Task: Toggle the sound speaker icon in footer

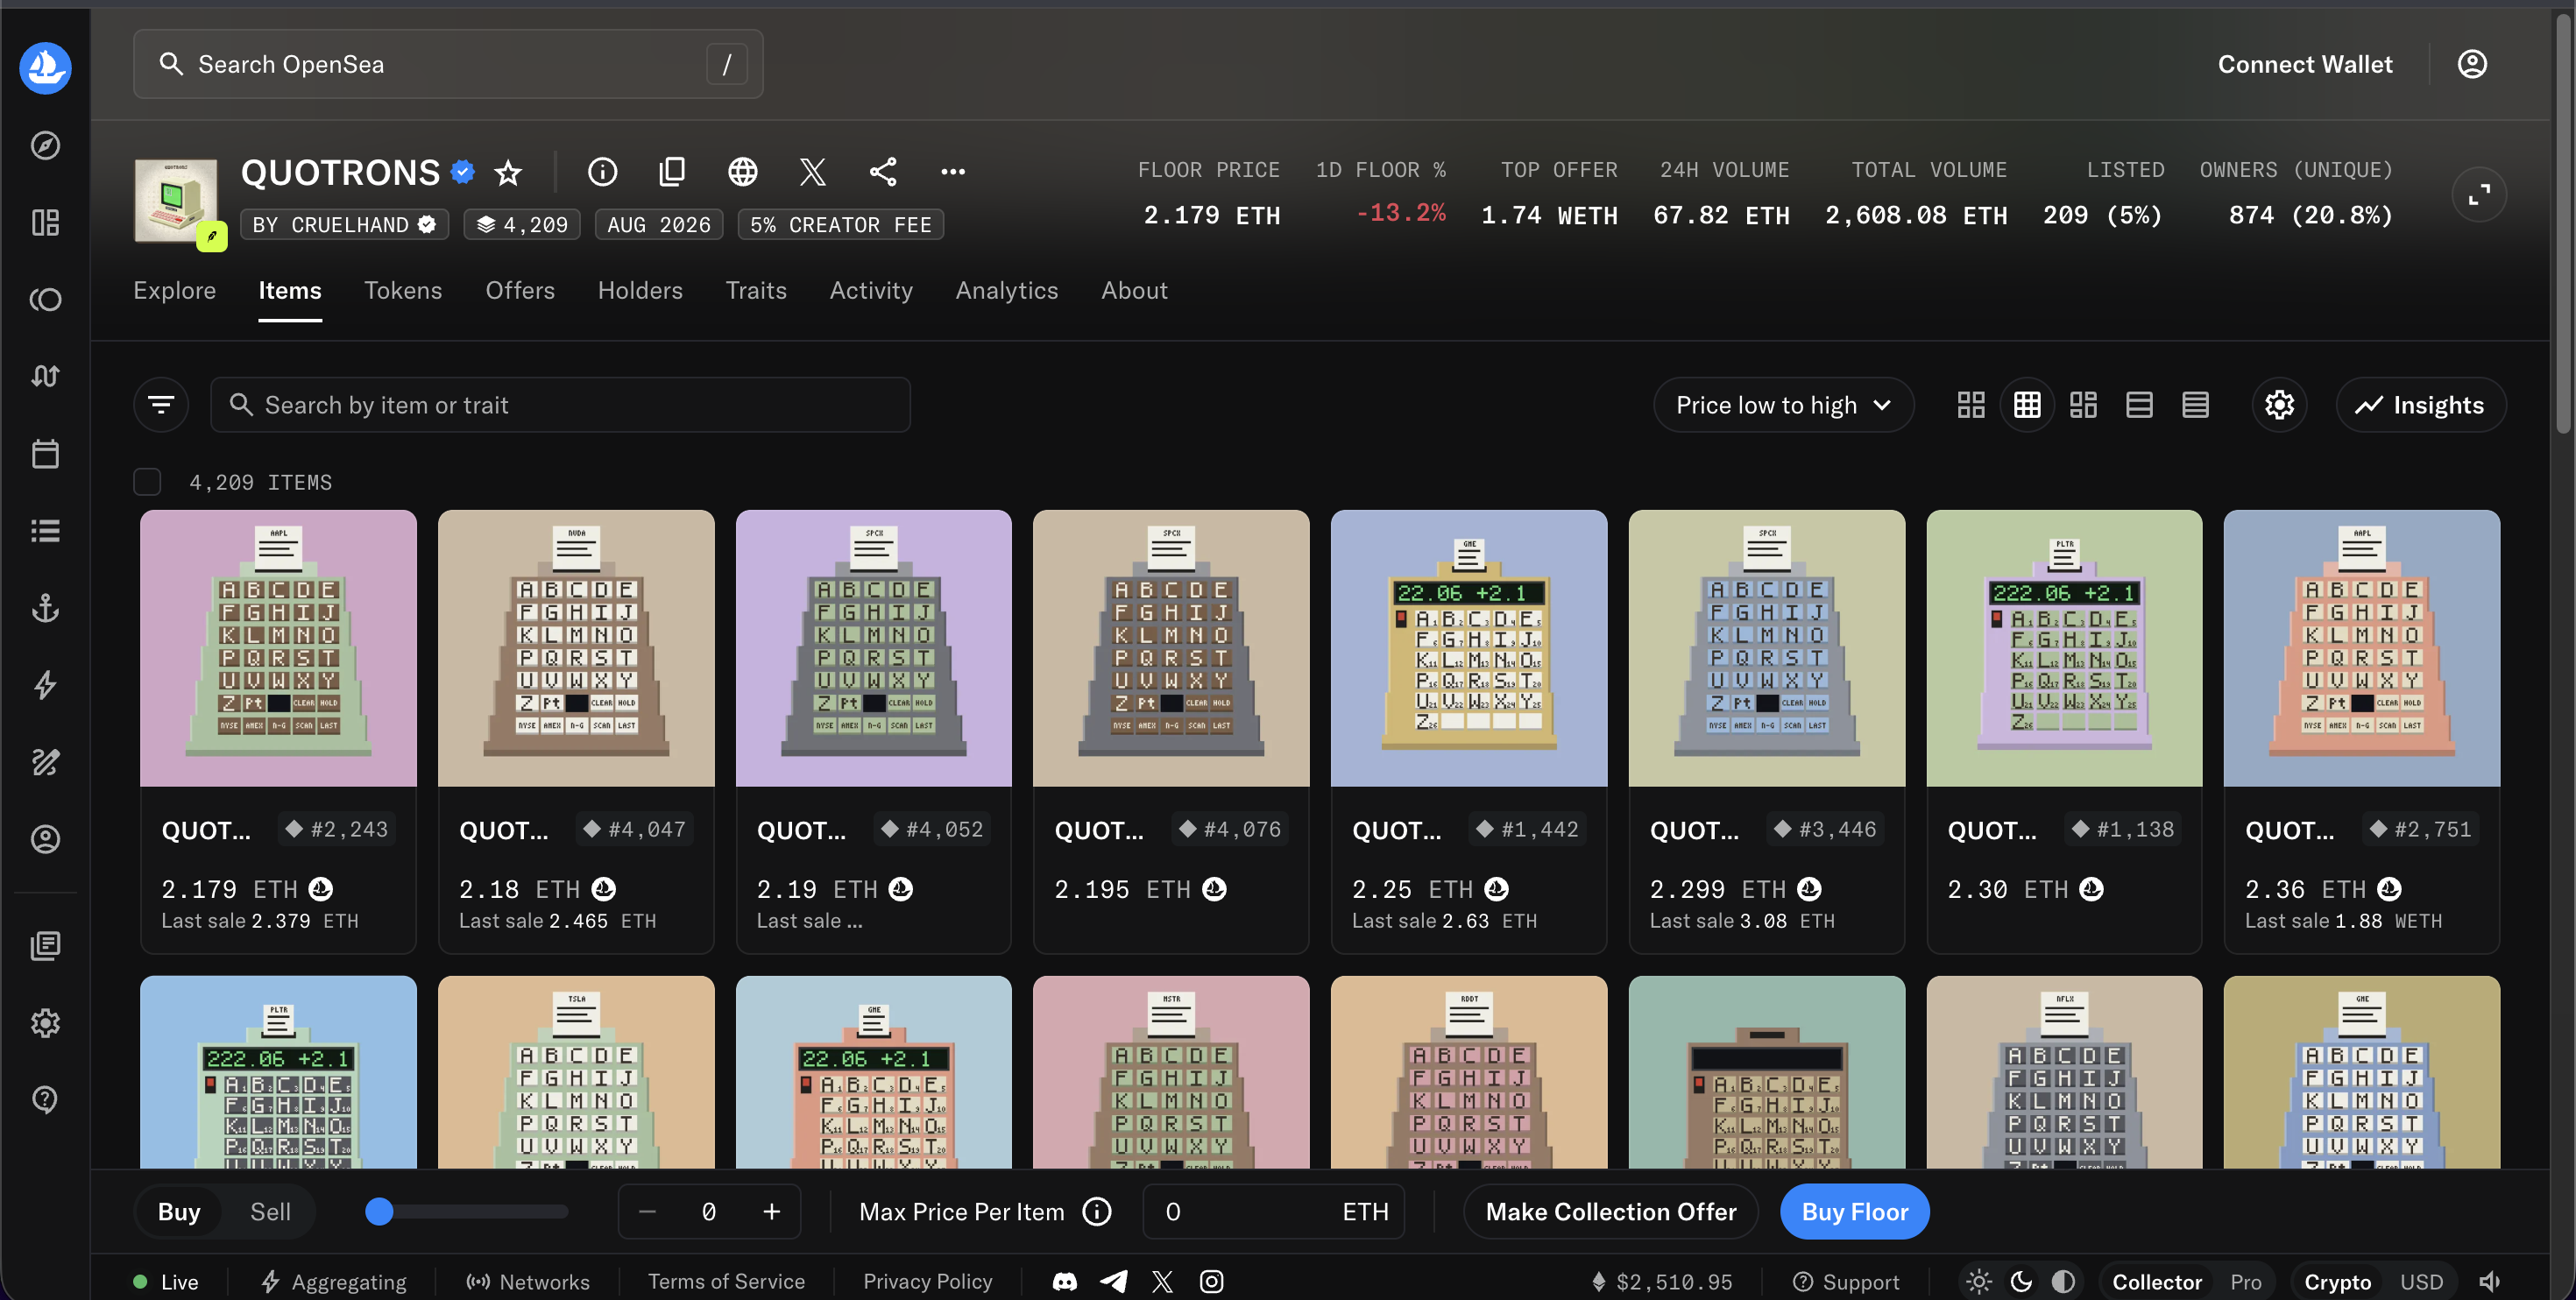Action: point(2490,1281)
